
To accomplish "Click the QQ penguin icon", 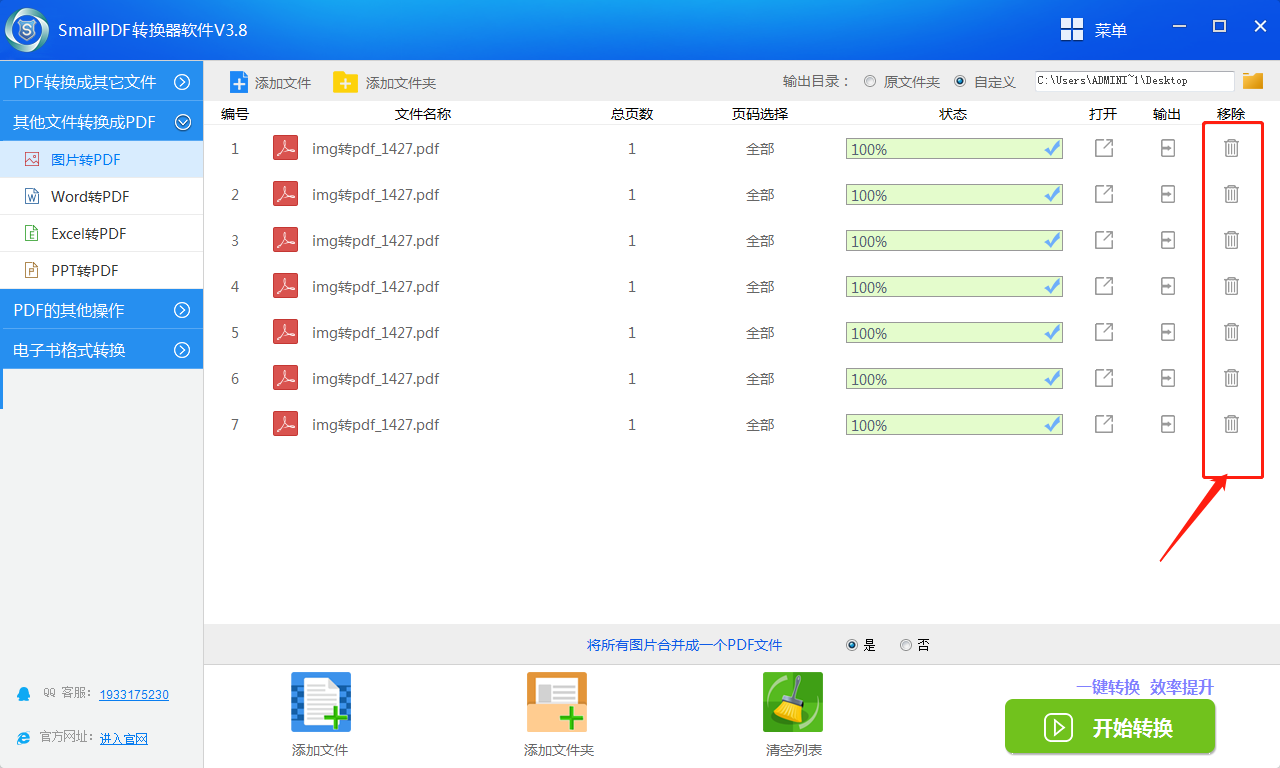I will (x=24, y=693).
